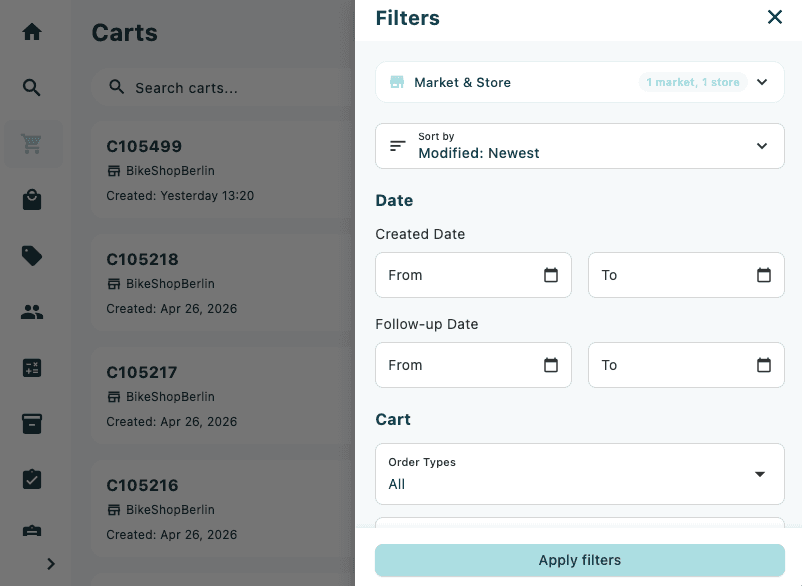Image resolution: width=802 pixels, height=586 pixels.
Task: Click store icon under cart C105499
Action: (x=114, y=171)
